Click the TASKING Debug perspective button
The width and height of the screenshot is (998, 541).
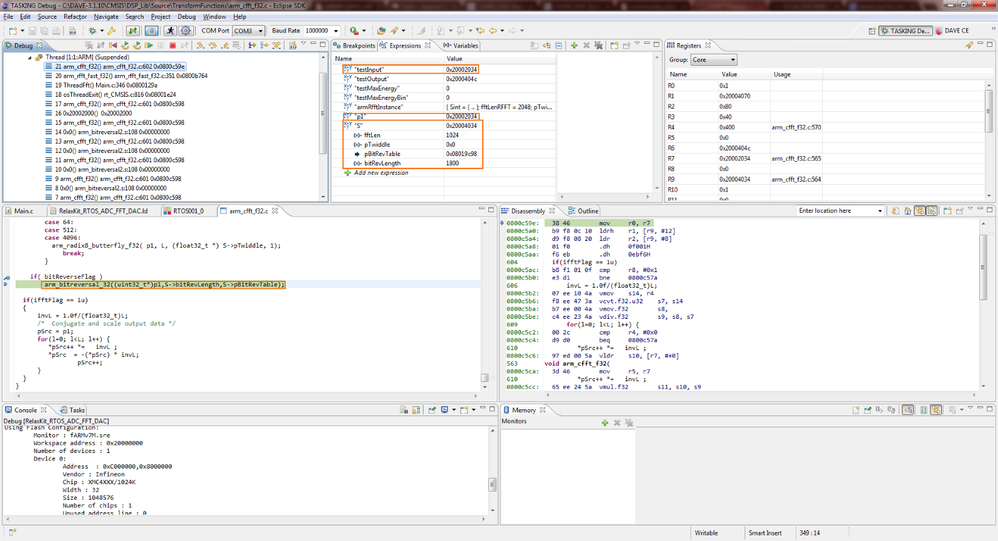904,31
